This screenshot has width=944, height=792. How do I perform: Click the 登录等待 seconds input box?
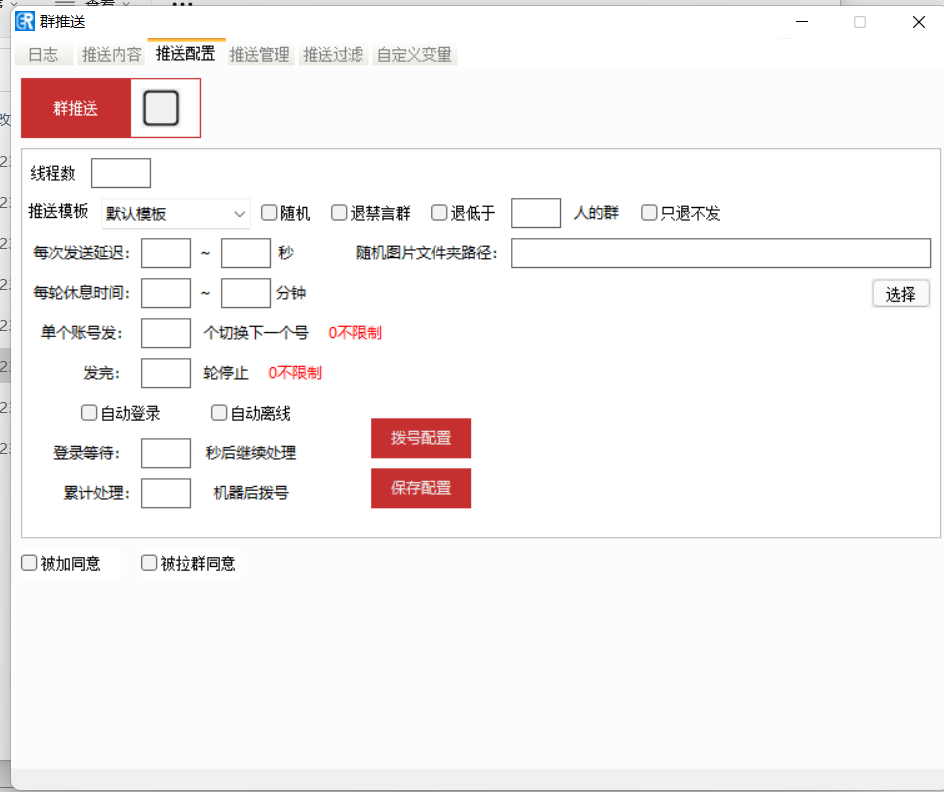pos(166,453)
